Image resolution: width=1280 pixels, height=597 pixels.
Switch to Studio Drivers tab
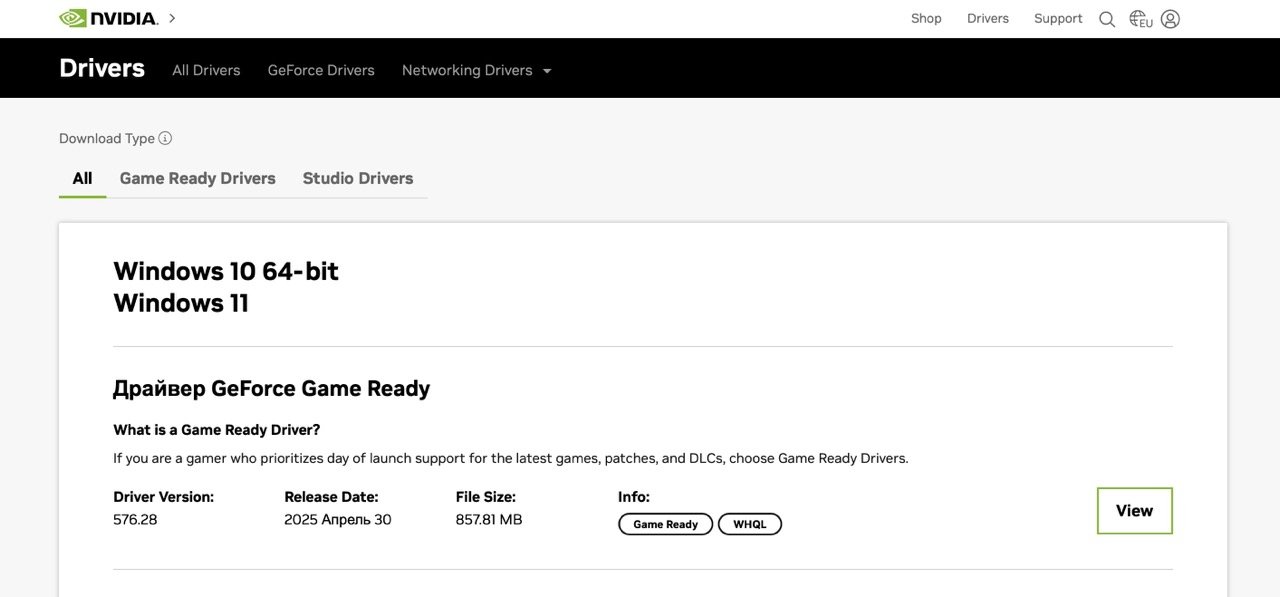(x=358, y=178)
